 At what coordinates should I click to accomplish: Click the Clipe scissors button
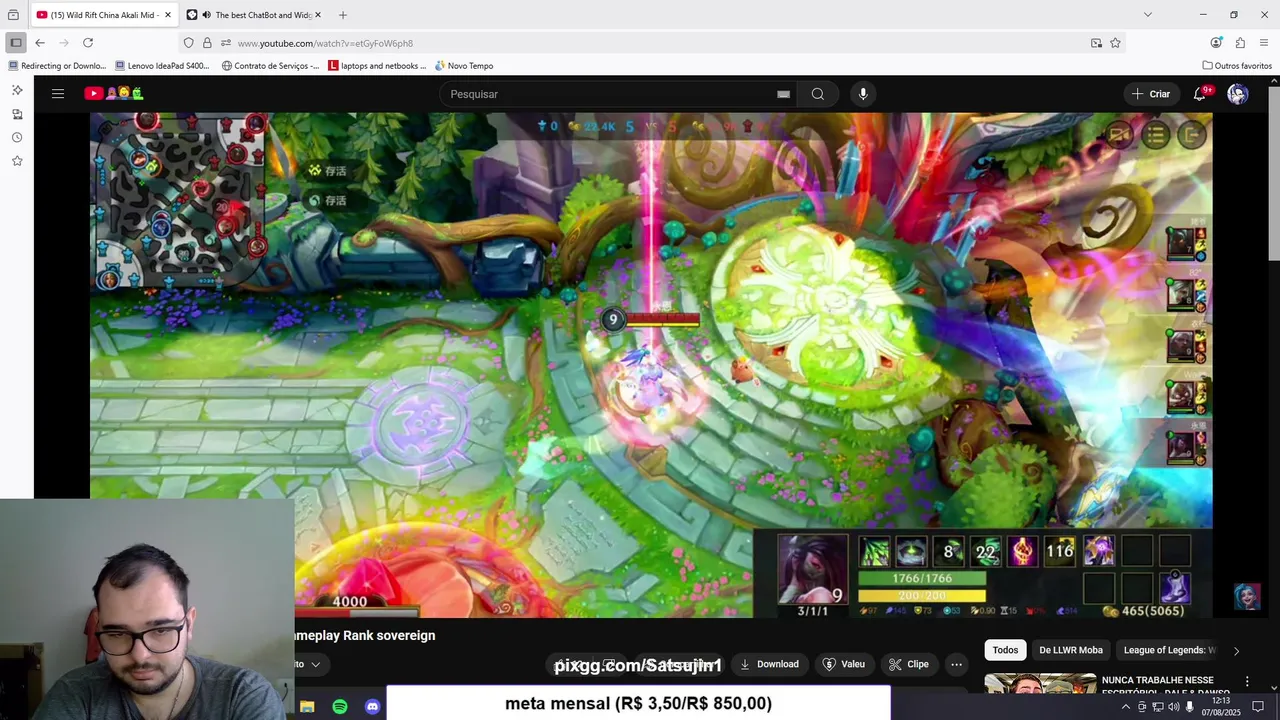tap(908, 664)
